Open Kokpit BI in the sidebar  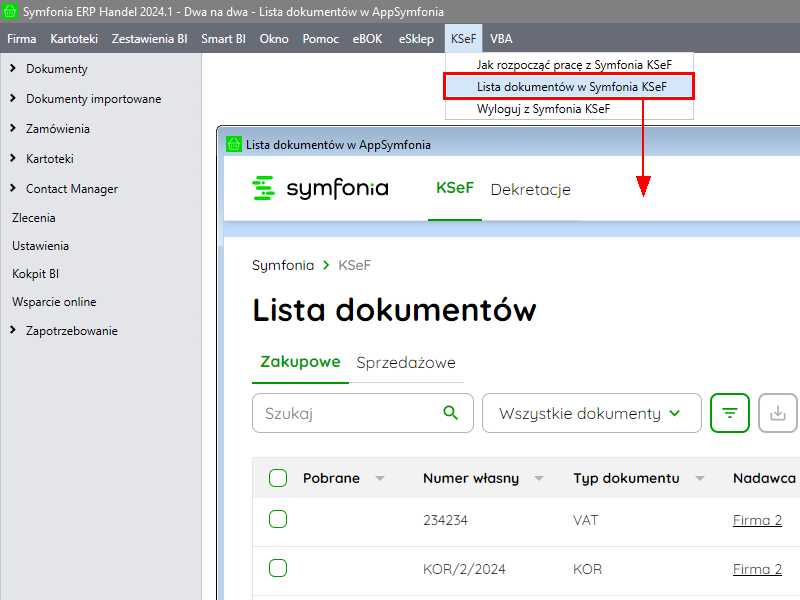[x=35, y=274]
